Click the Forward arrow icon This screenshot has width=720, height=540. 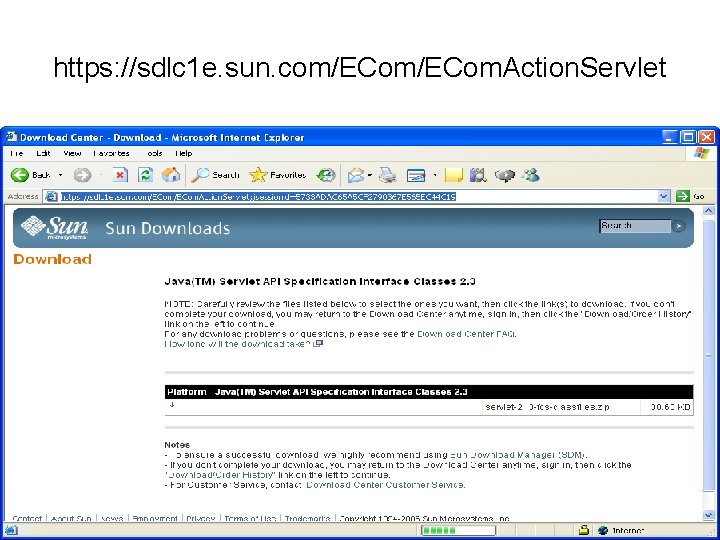click(x=82, y=175)
